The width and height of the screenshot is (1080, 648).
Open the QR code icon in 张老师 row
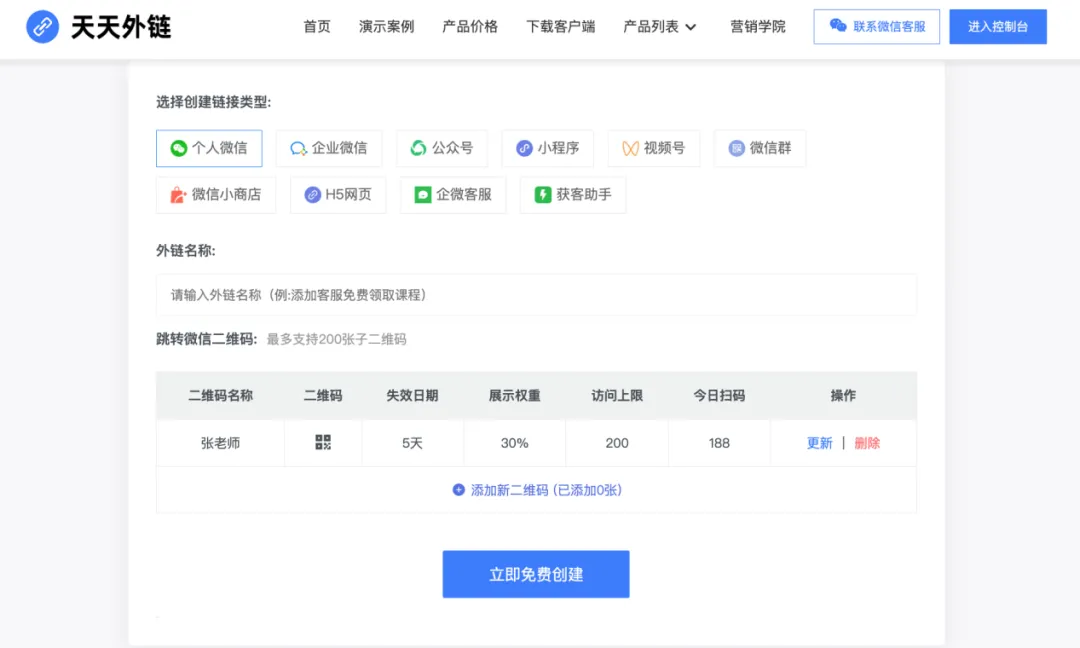(x=323, y=442)
